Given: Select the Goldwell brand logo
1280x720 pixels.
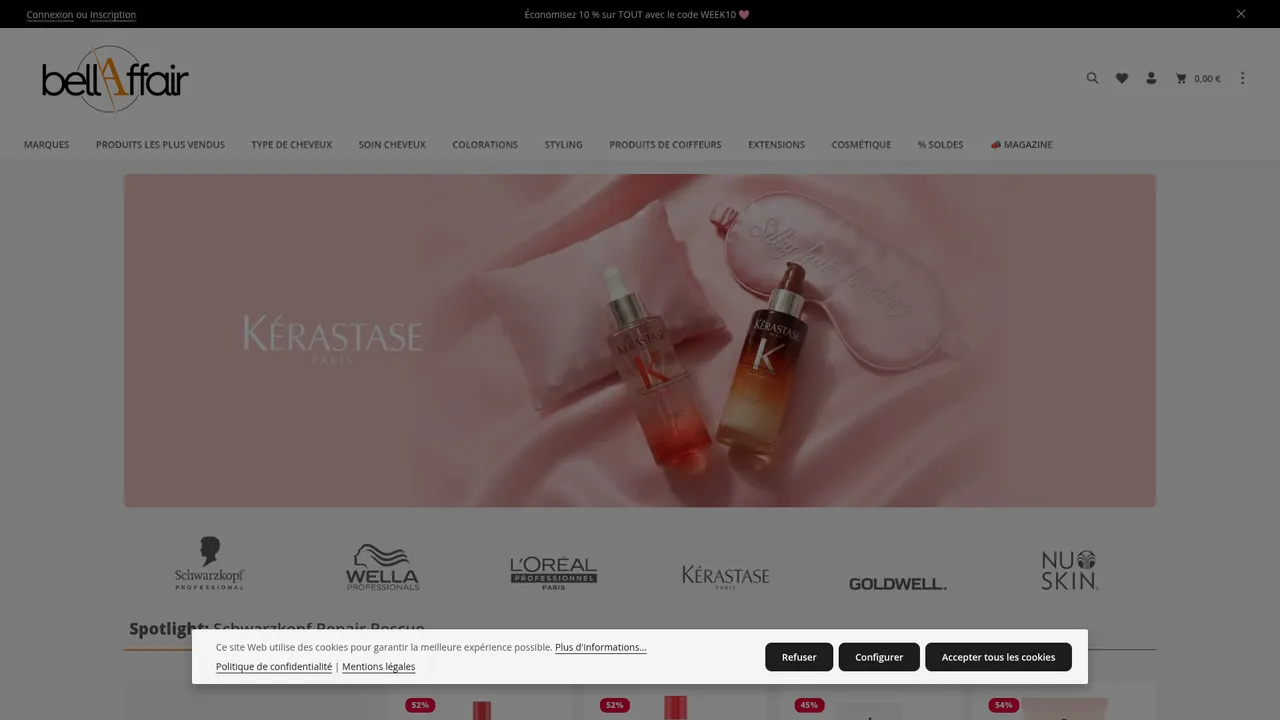Looking at the screenshot, I should tap(898, 583).
